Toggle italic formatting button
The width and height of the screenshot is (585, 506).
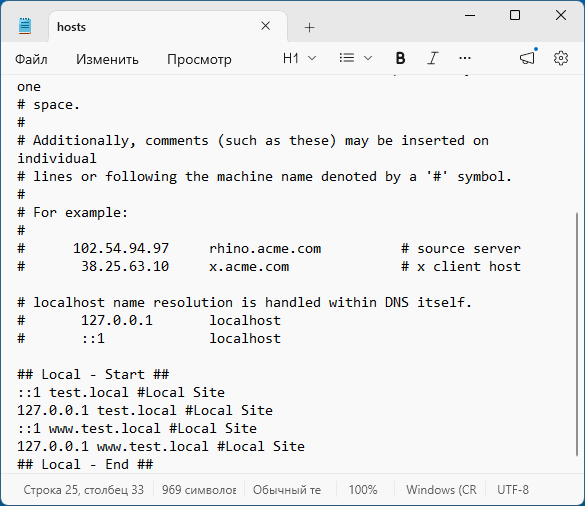pyautogui.click(x=432, y=58)
